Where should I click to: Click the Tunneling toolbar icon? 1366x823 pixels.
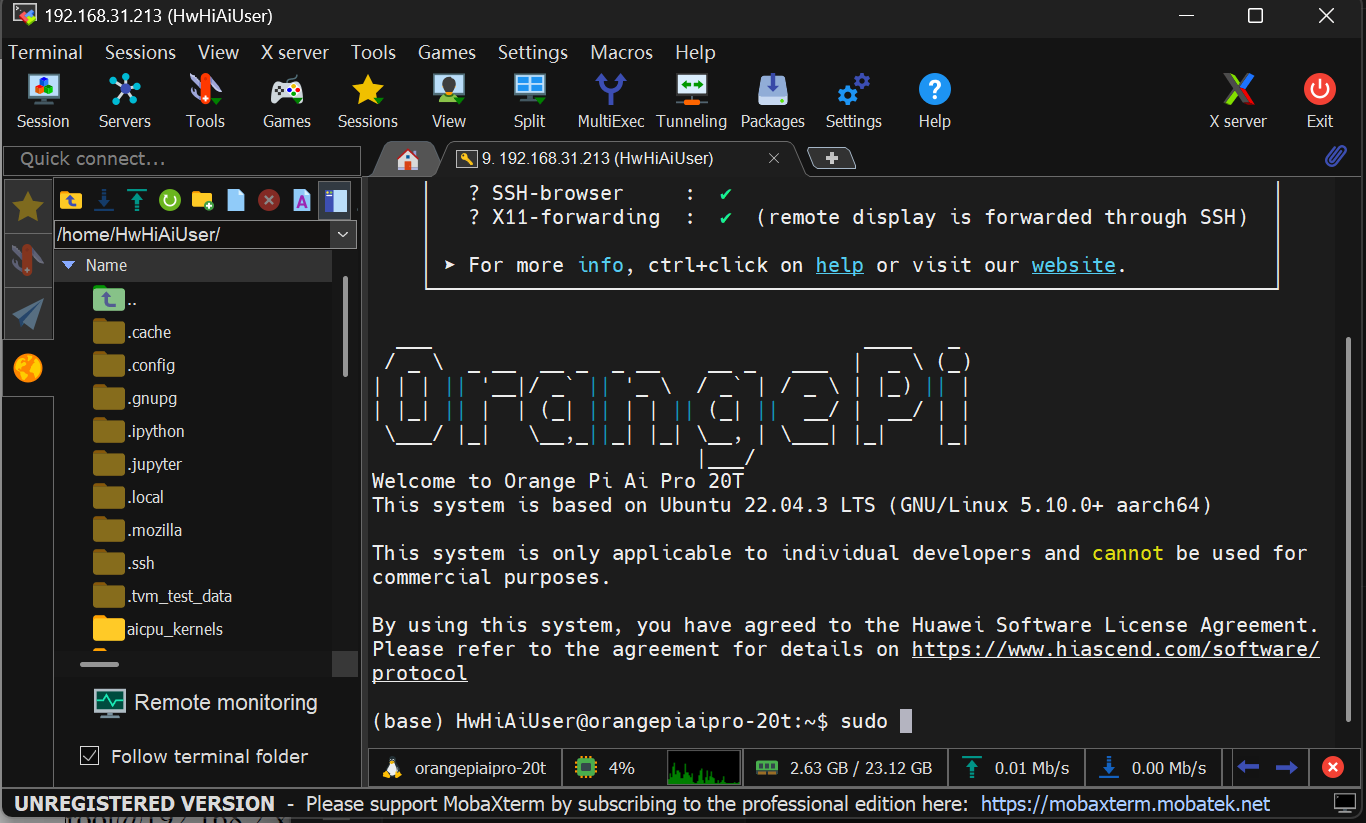tap(691, 101)
